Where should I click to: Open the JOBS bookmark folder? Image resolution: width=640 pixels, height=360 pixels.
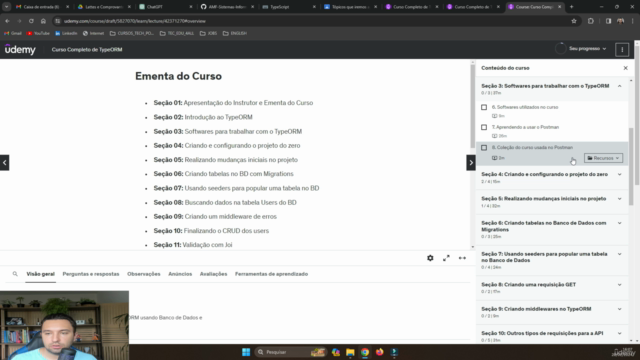click(x=209, y=33)
